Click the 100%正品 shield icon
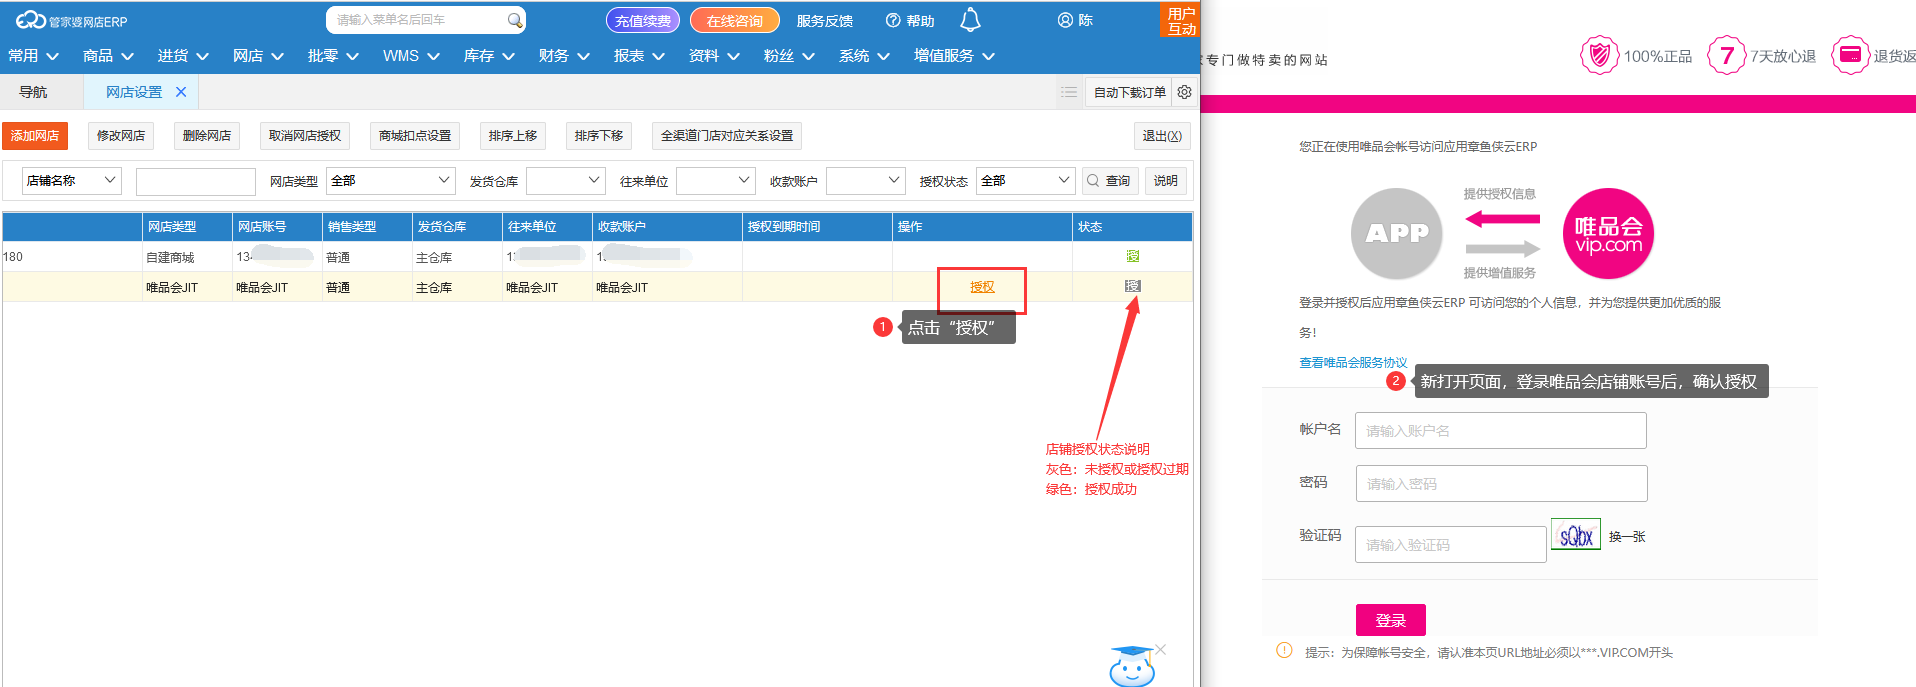Screen dimensions: 1916x687 coord(1599,55)
